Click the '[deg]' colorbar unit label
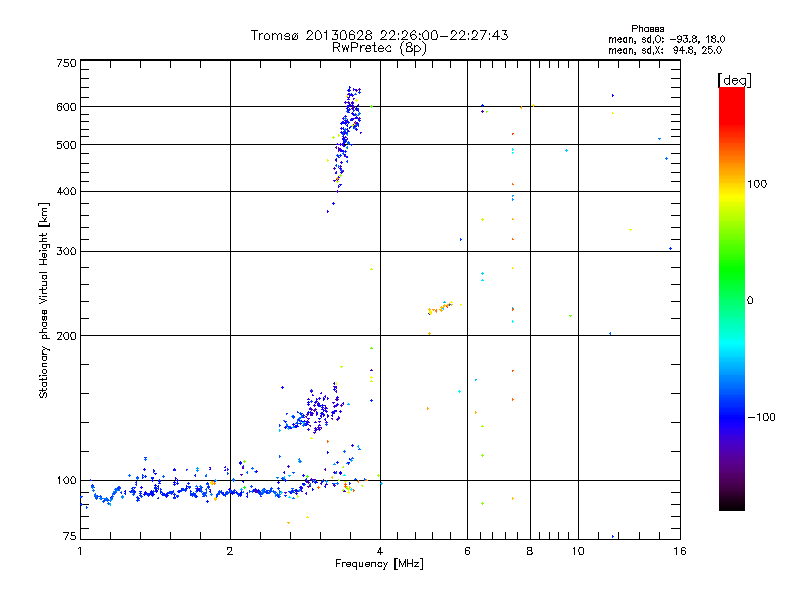Viewport: 800px width, 600px height. 734,81
